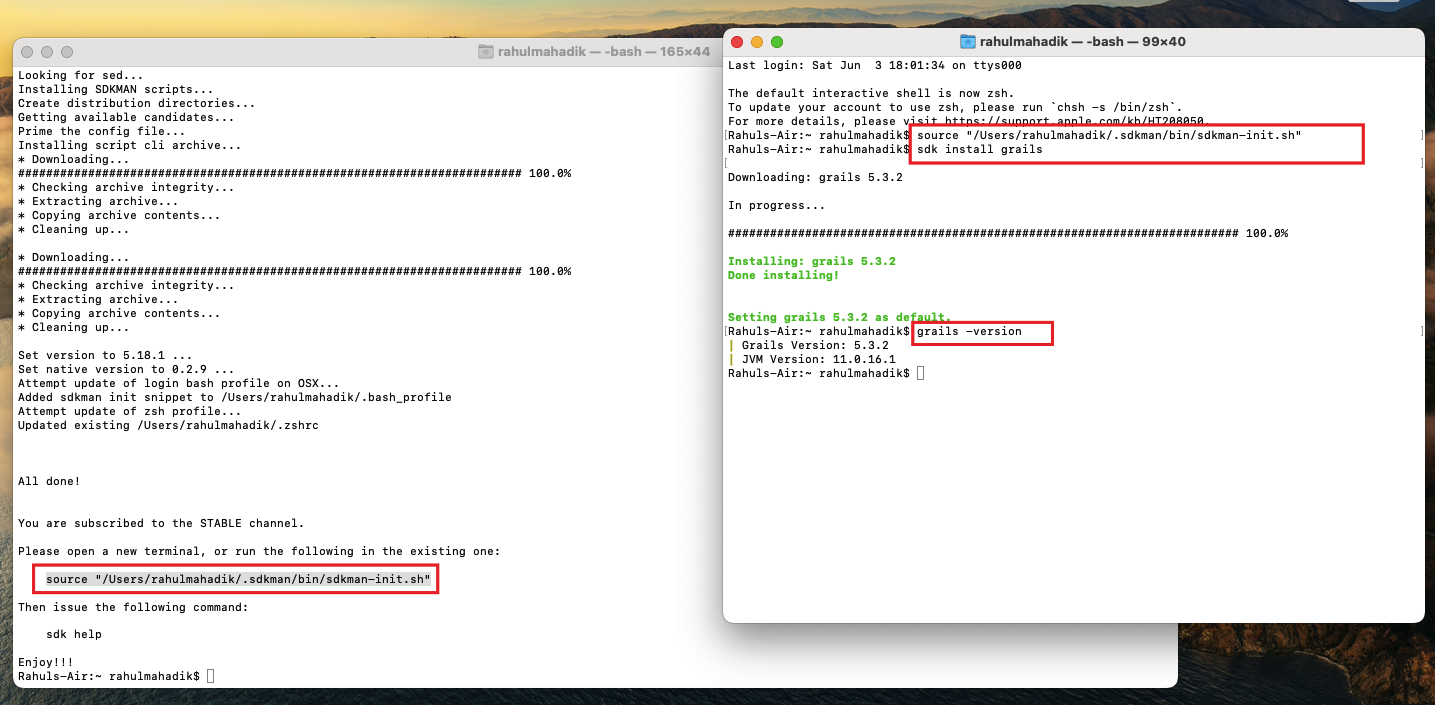This screenshot has height=705, width=1435.
Task: Click the home folder icon in background Terminal title bar
Action: pyautogui.click(x=487, y=51)
